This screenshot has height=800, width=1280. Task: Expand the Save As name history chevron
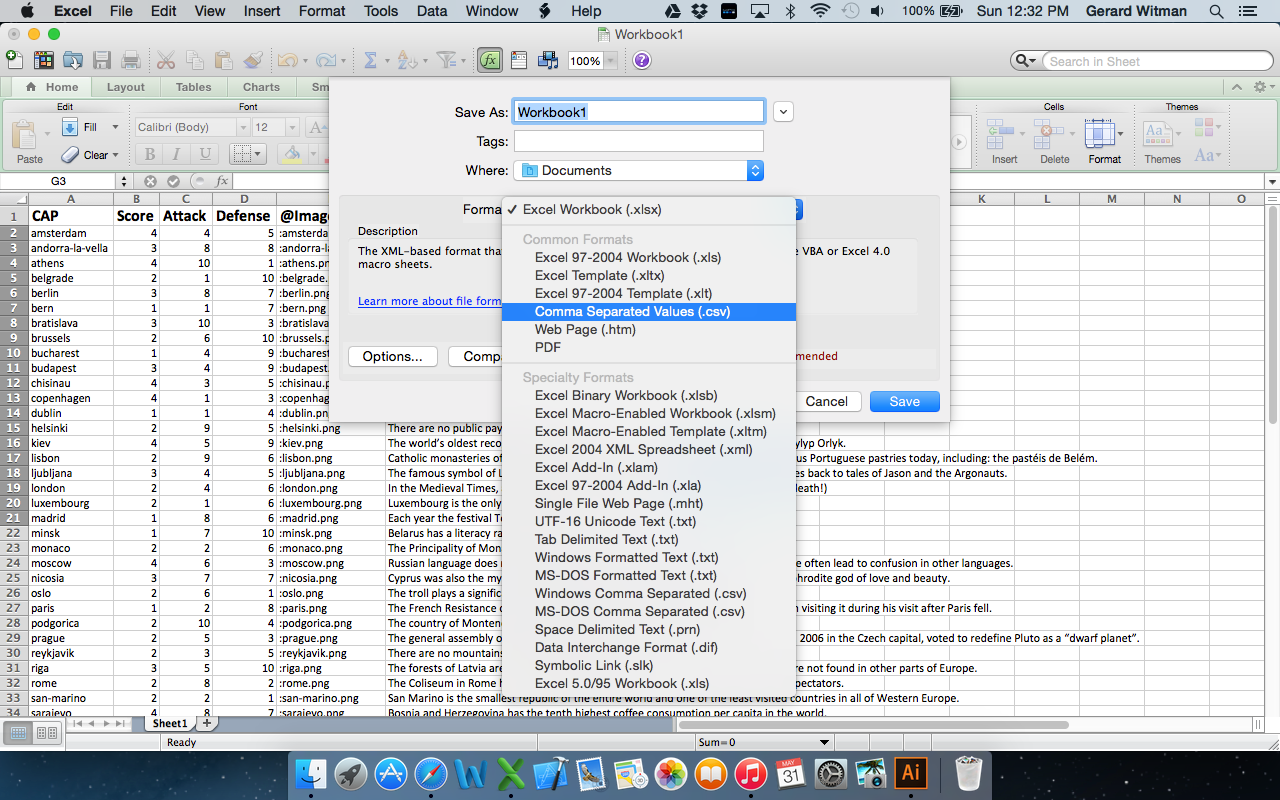pyautogui.click(x=783, y=111)
